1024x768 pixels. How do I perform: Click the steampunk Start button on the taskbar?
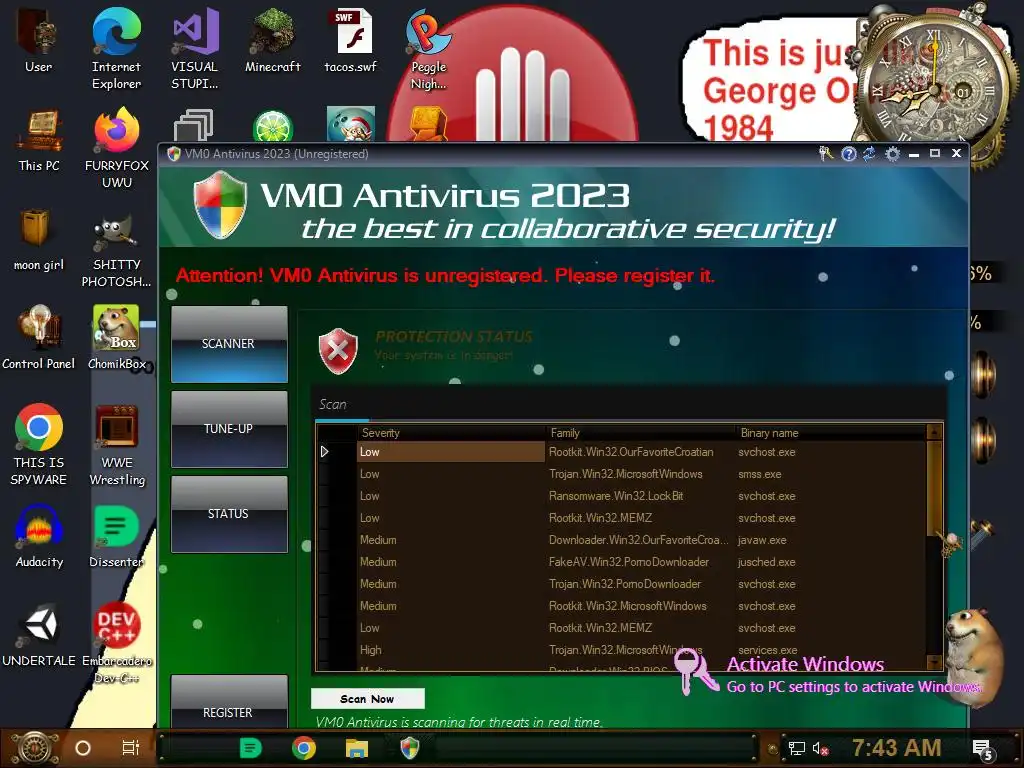click(x=34, y=748)
